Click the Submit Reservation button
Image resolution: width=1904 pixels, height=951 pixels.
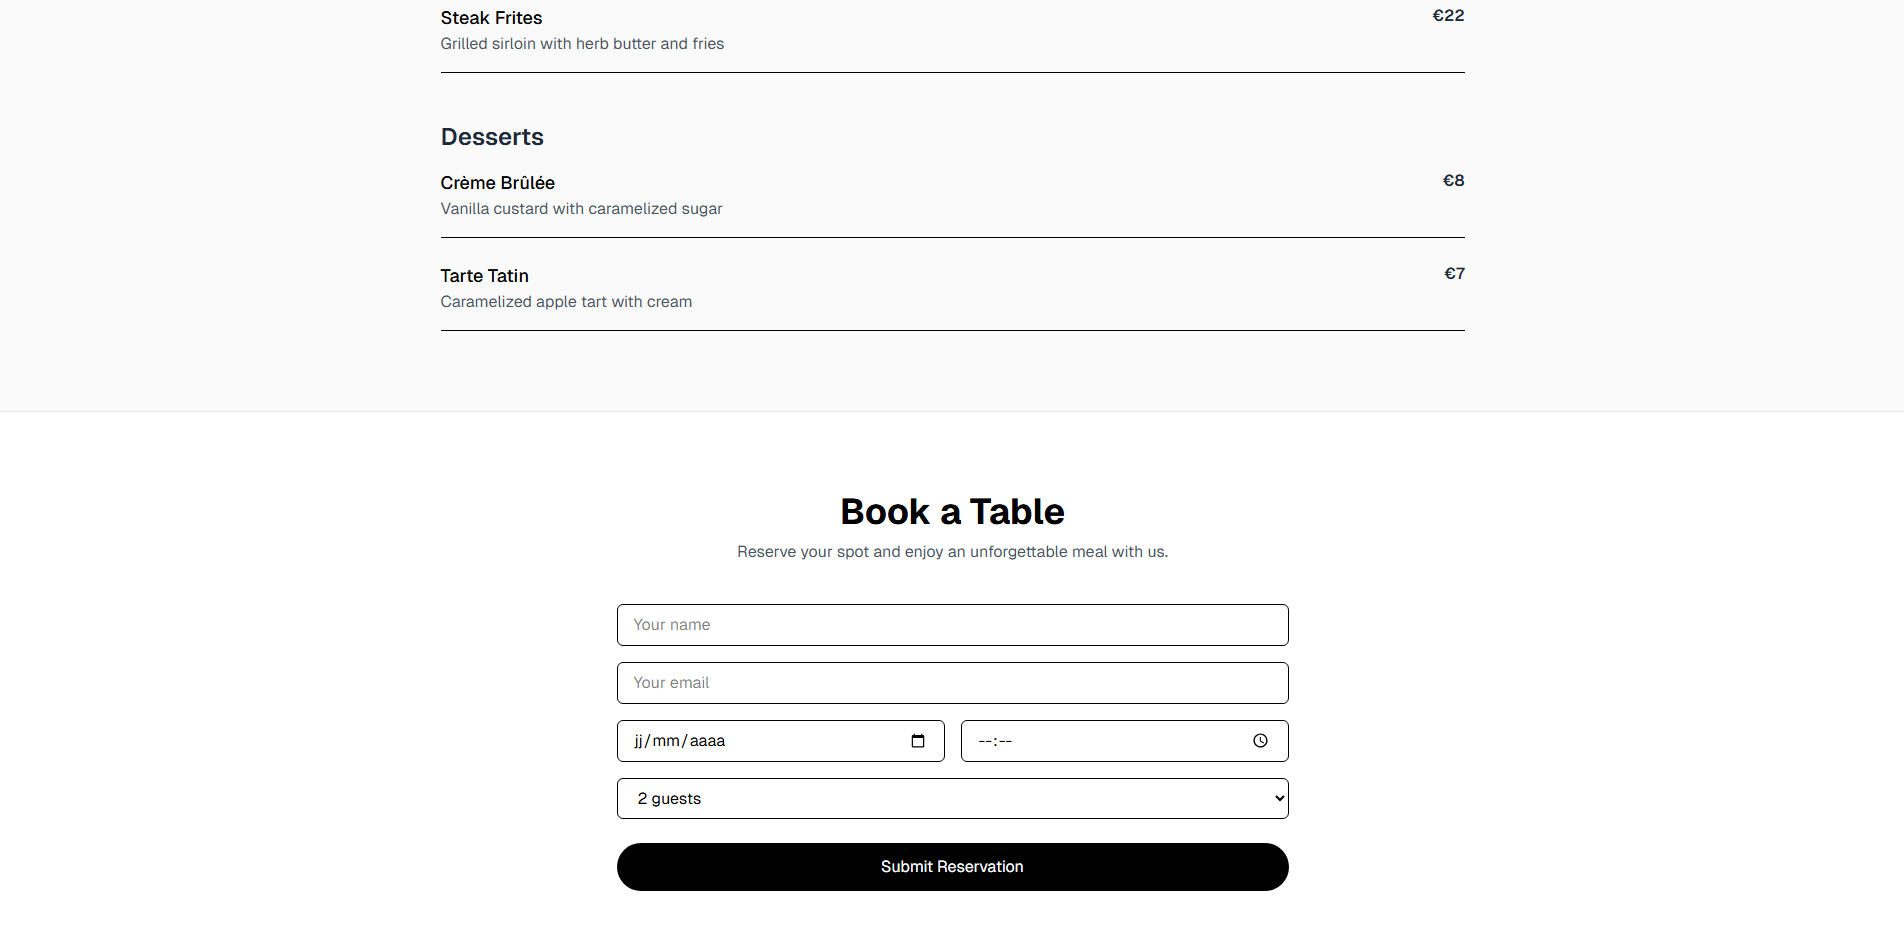coord(952,867)
